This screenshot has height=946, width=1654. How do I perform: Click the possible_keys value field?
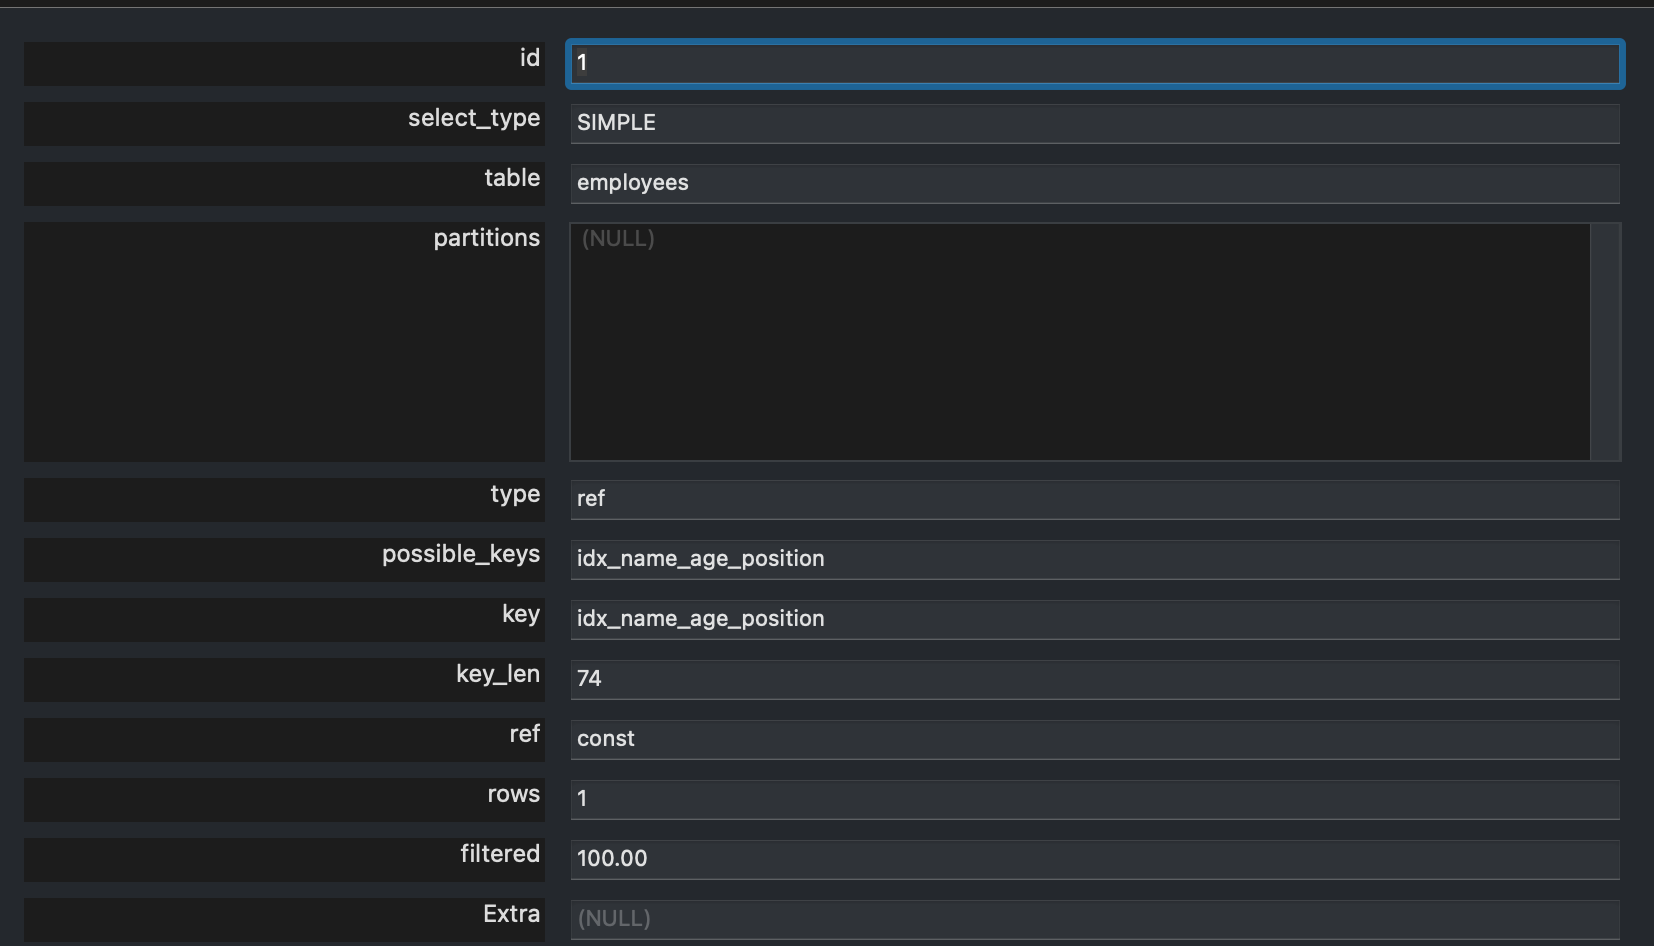tap(1094, 559)
